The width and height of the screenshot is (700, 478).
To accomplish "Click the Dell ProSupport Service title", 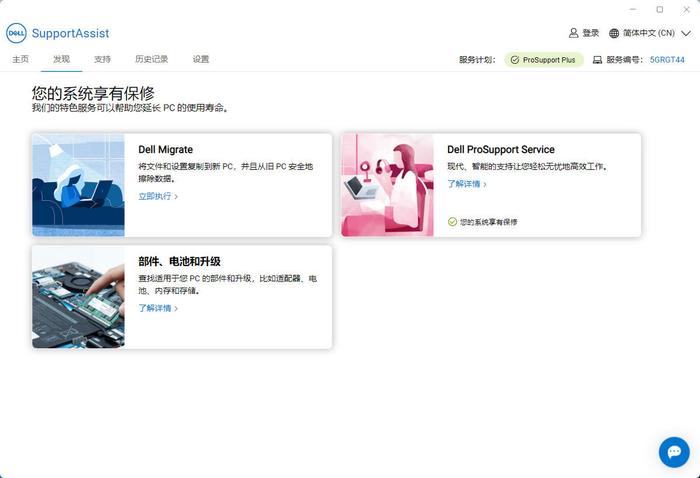I will pos(501,150).
